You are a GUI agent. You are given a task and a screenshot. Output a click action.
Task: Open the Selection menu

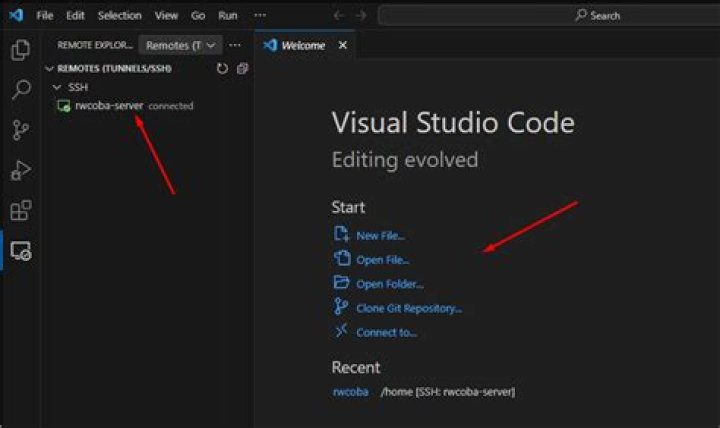119,15
